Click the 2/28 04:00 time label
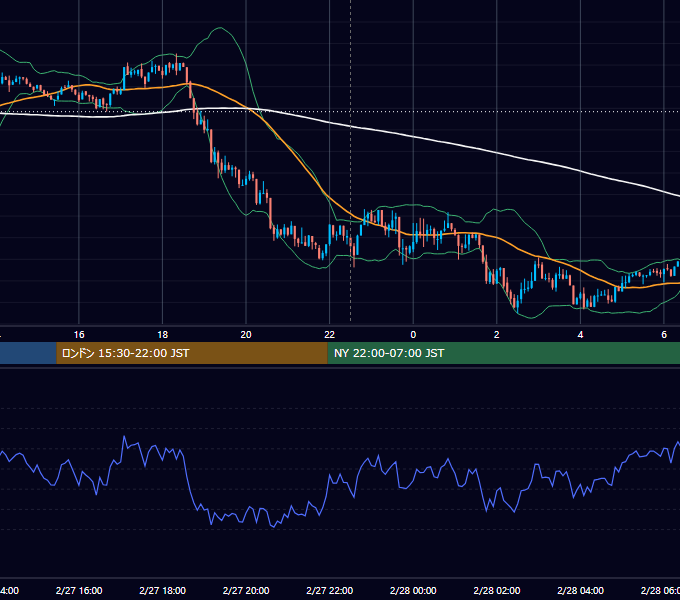This screenshot has height=600, width=680. coord(580,590)
